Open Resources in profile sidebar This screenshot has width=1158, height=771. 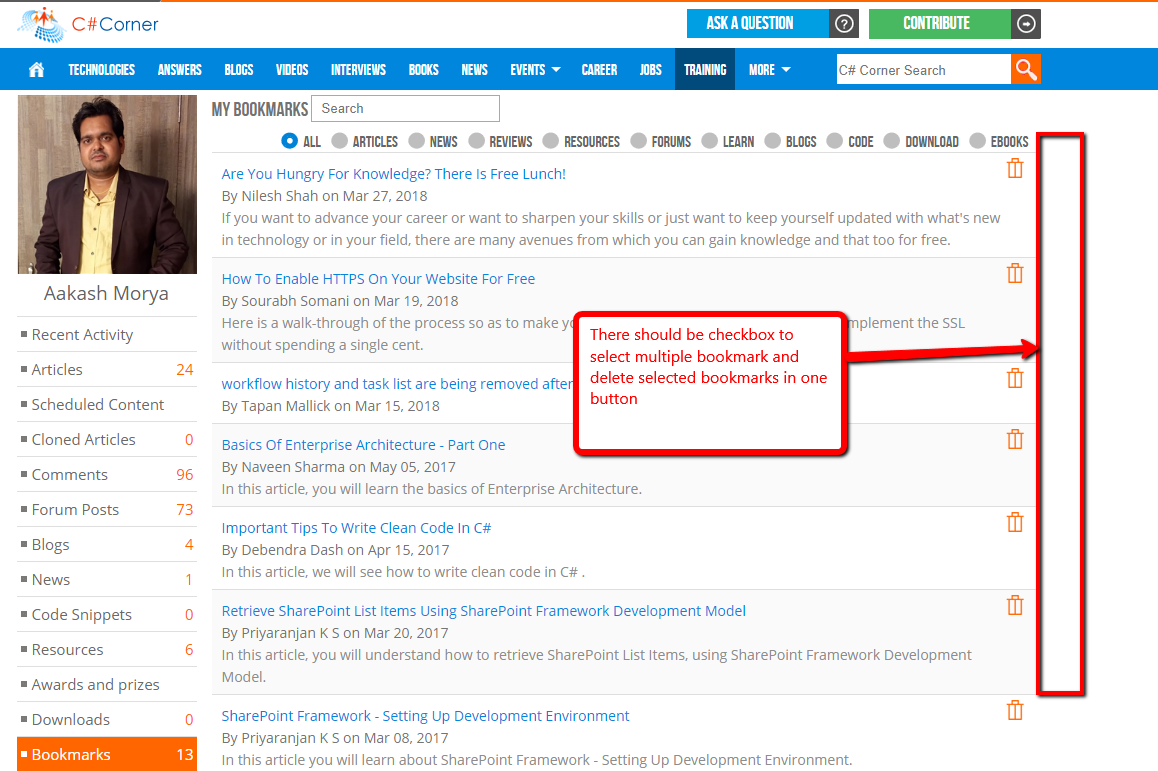[x=107, y=650]
